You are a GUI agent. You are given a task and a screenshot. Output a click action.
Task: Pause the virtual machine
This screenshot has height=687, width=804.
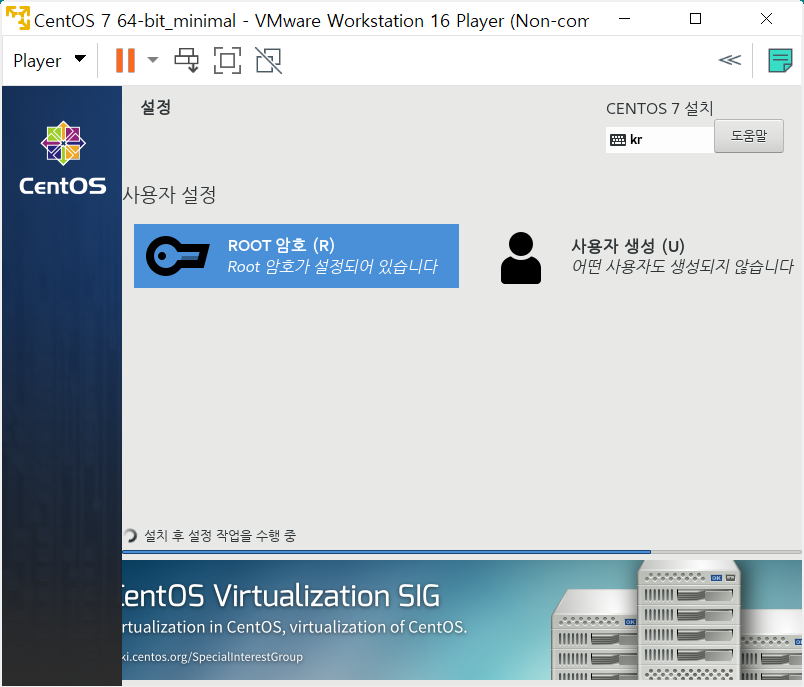pyautogui.click(x=125, y=60)
